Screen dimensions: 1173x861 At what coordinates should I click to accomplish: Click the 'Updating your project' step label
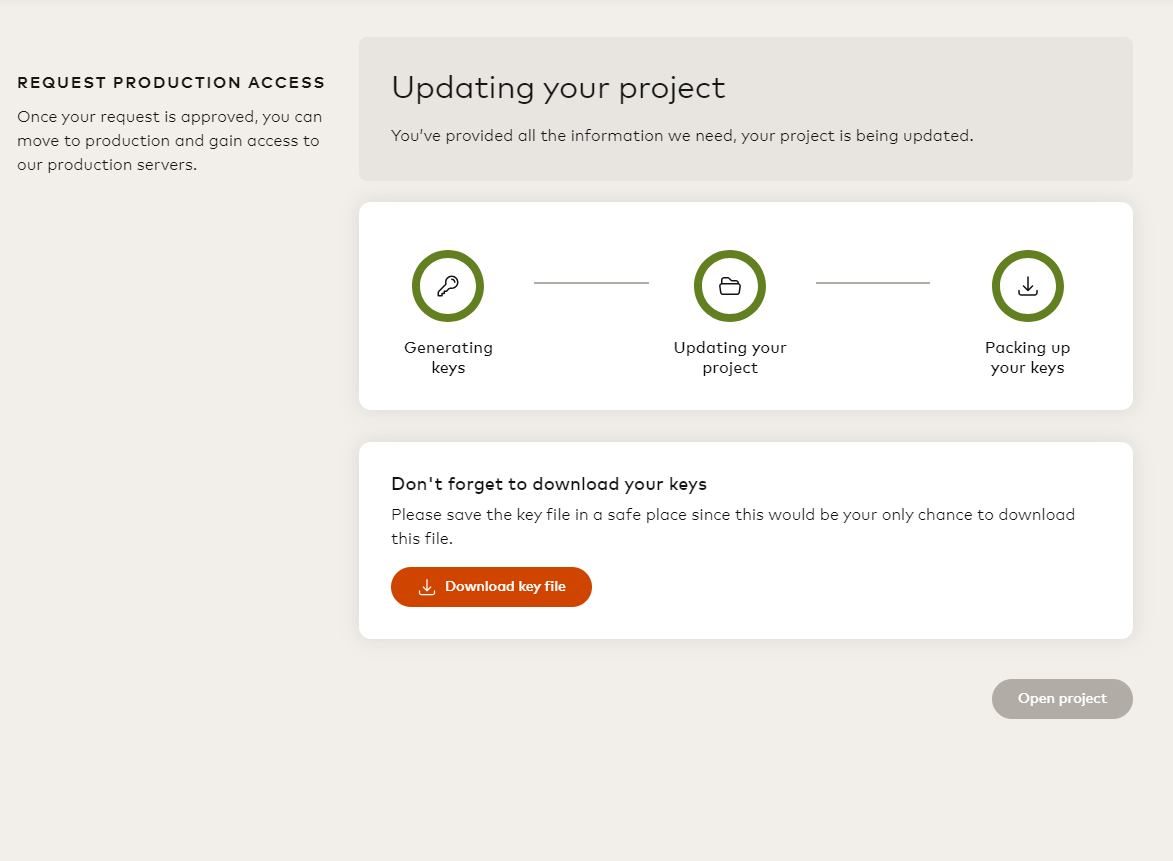[x=730, y=358]
